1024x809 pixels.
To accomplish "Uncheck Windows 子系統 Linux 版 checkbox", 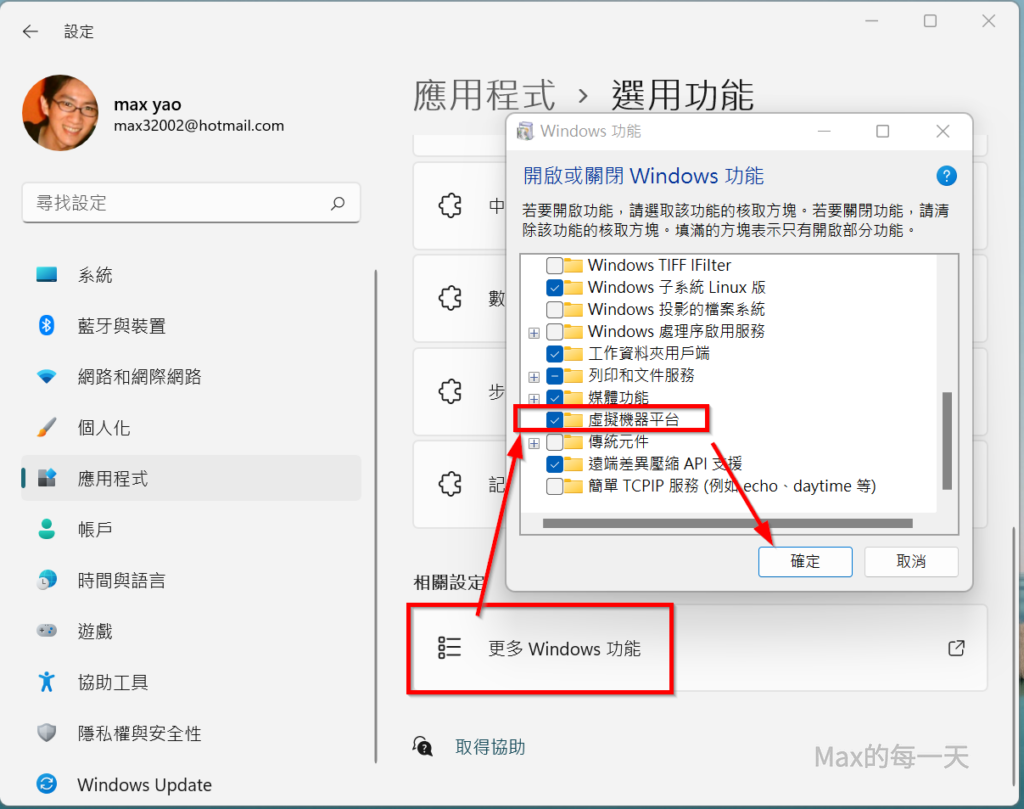I will coord(554,287).
